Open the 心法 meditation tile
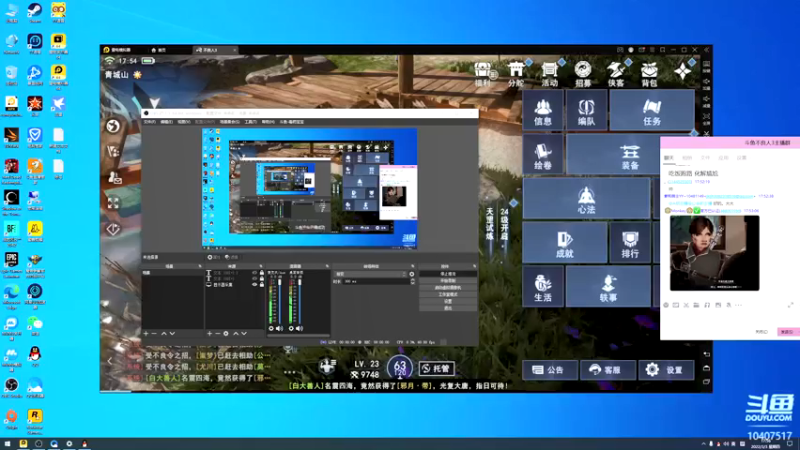This screenshot has width=800, height=450. (x=586, y=198)
